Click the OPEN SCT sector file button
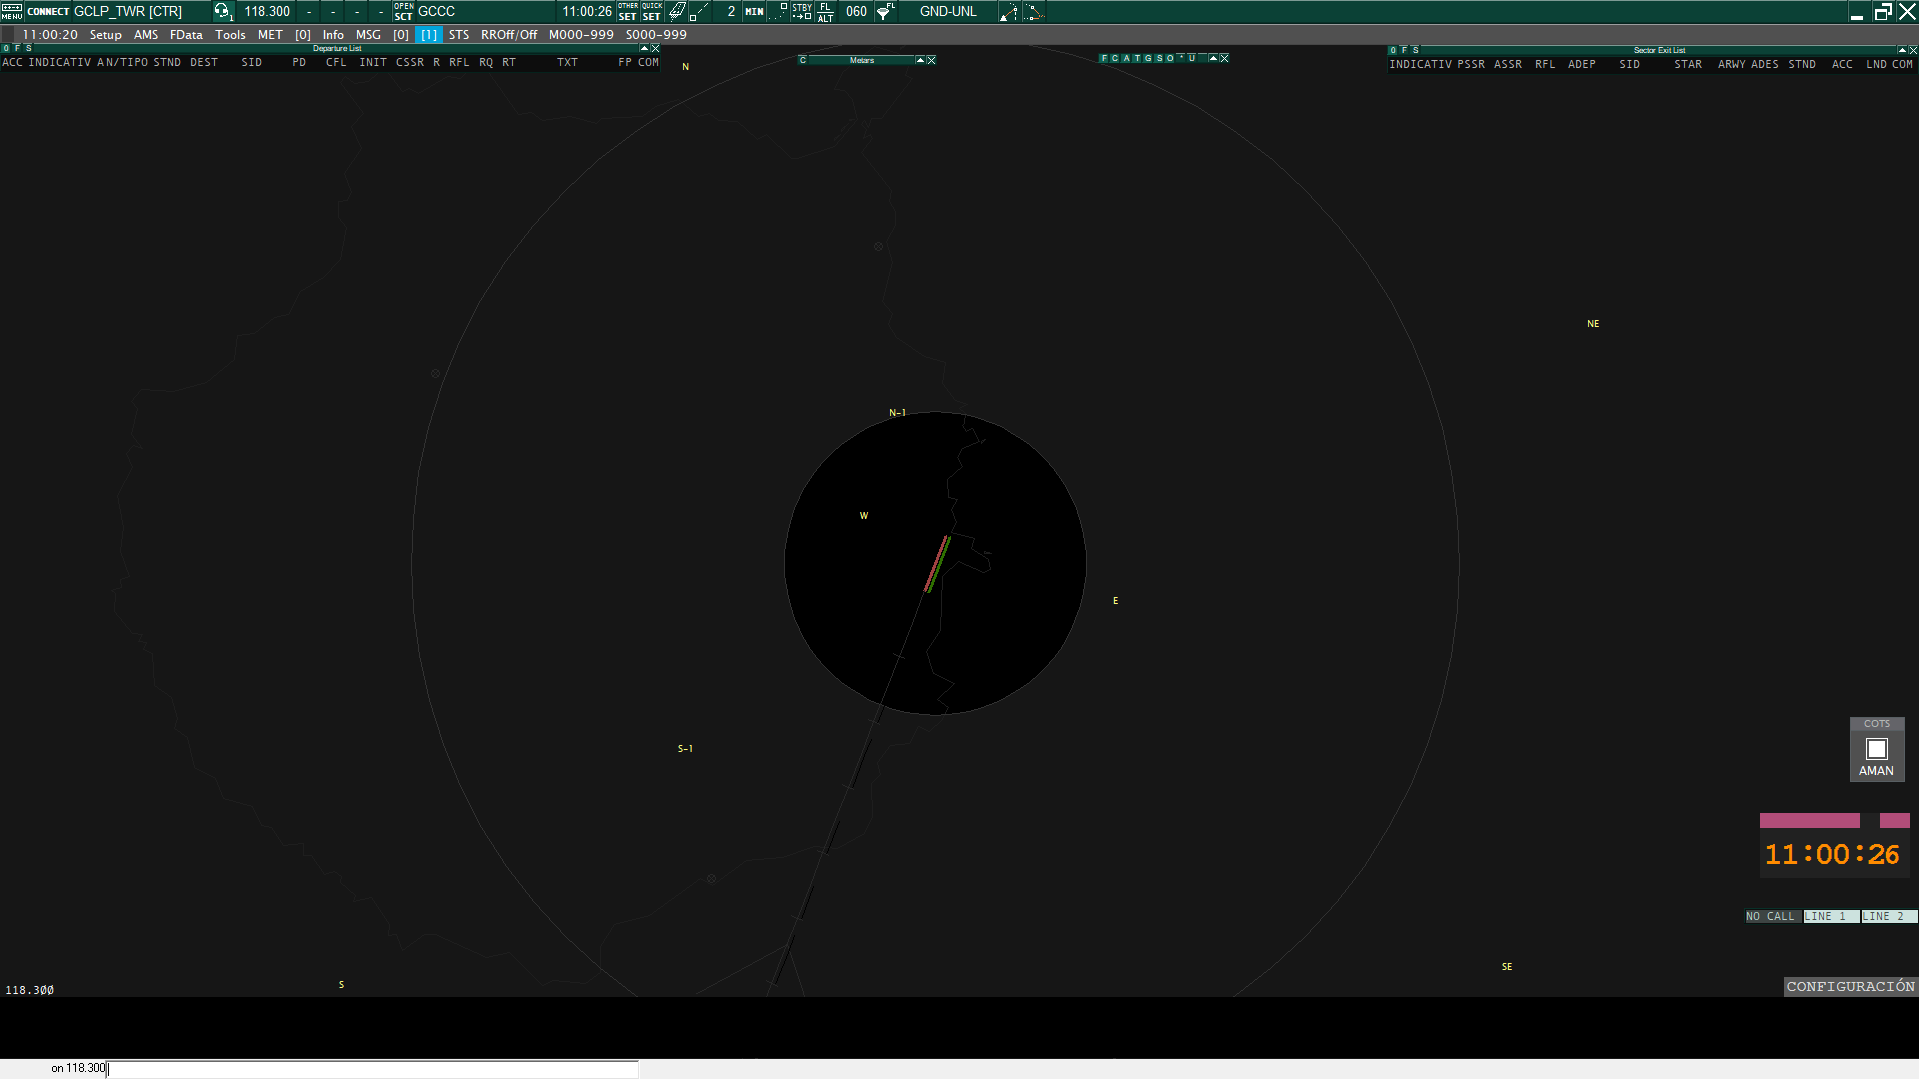The width and height of the screenshot is (1919, 1079). (x=403, y=12)
